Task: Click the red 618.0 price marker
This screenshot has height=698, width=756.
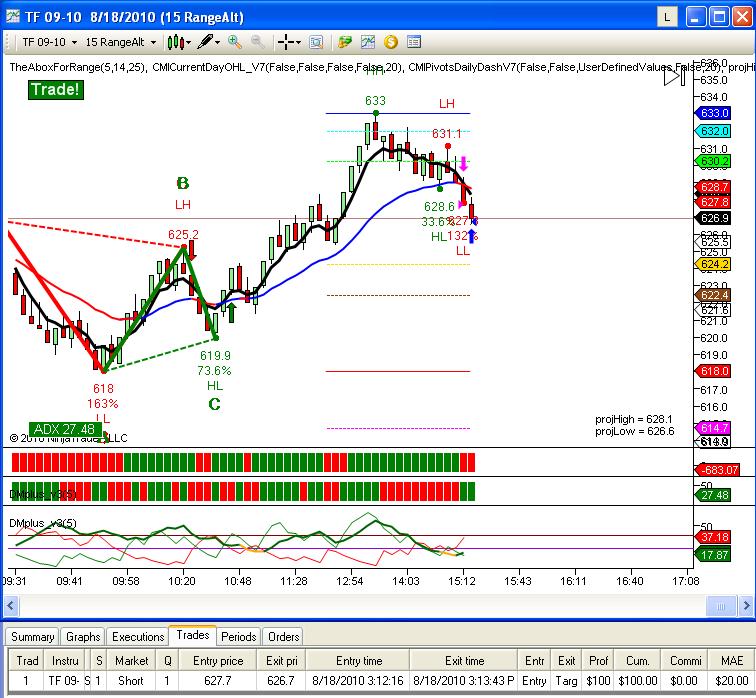Action: [x=713, y=371]
